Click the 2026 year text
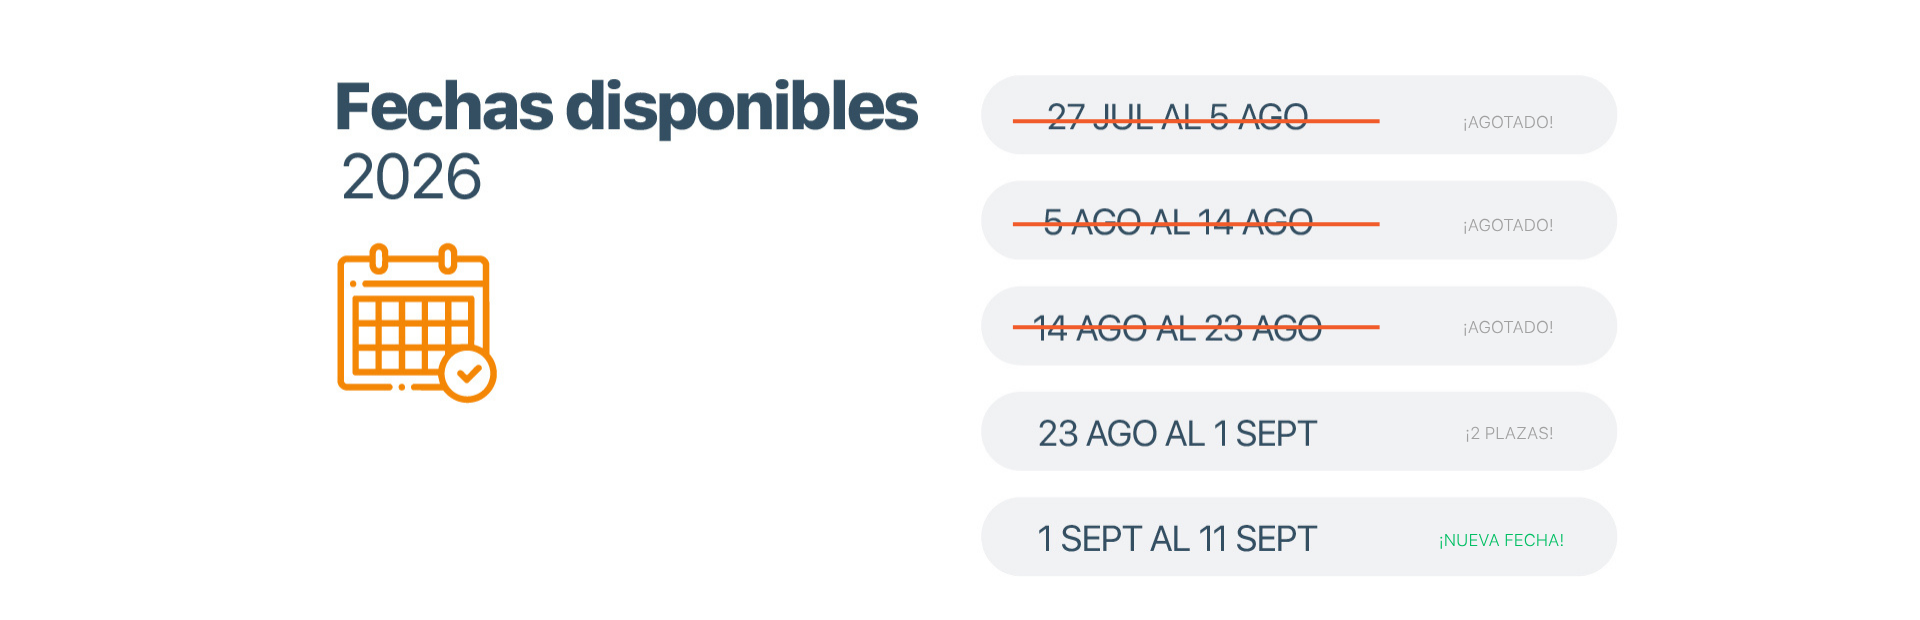 (x=411, y=177)
